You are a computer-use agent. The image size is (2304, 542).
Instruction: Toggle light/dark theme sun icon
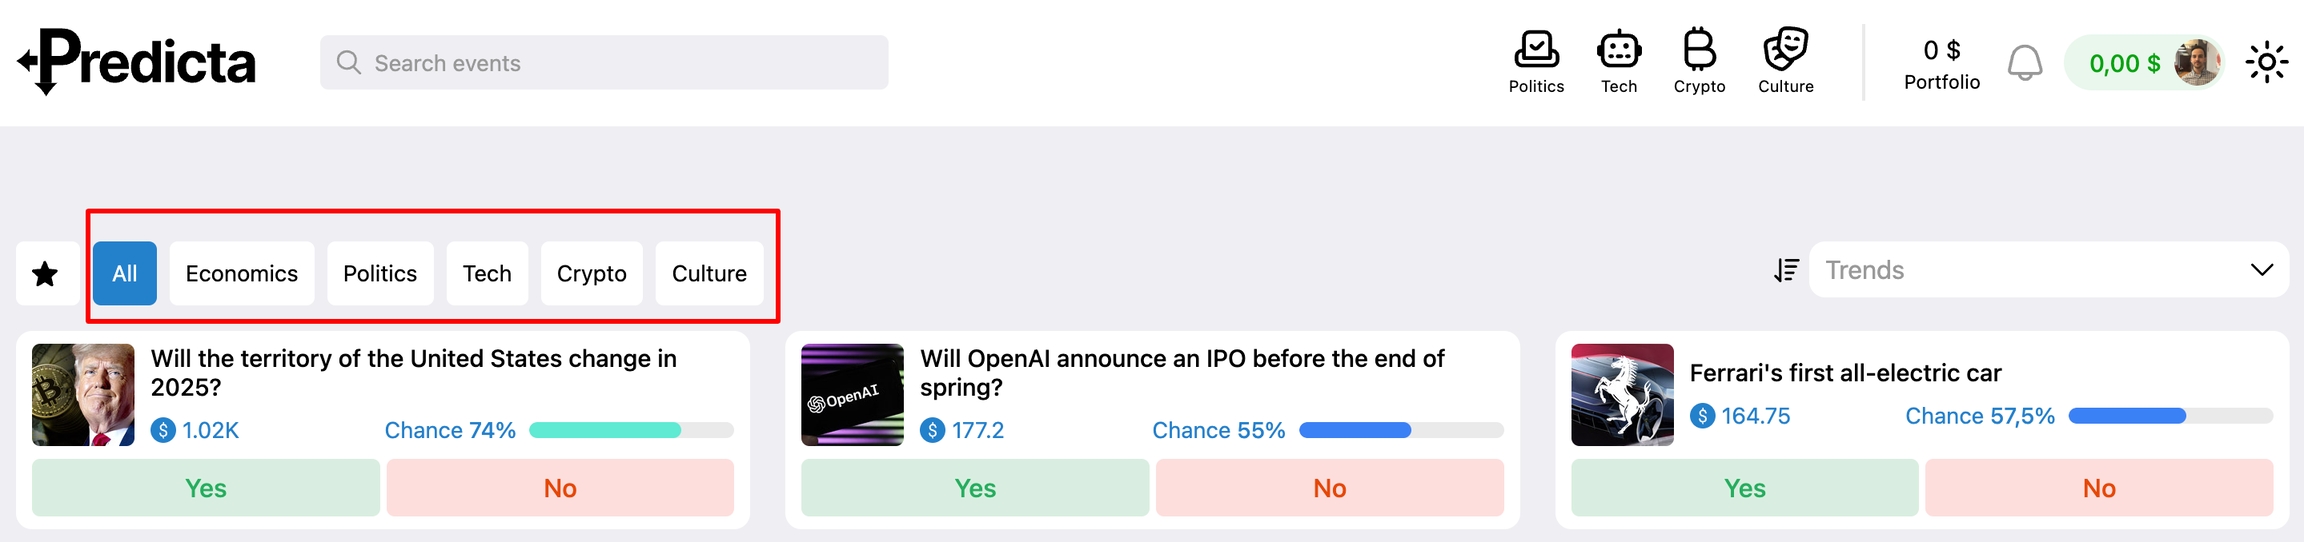pyautogui.click(x=2266, y=63)
